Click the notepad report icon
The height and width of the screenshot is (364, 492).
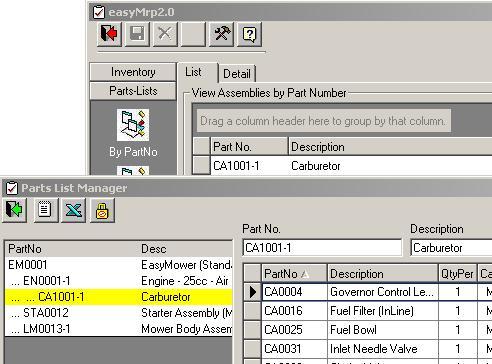click(x=45, y=210)
